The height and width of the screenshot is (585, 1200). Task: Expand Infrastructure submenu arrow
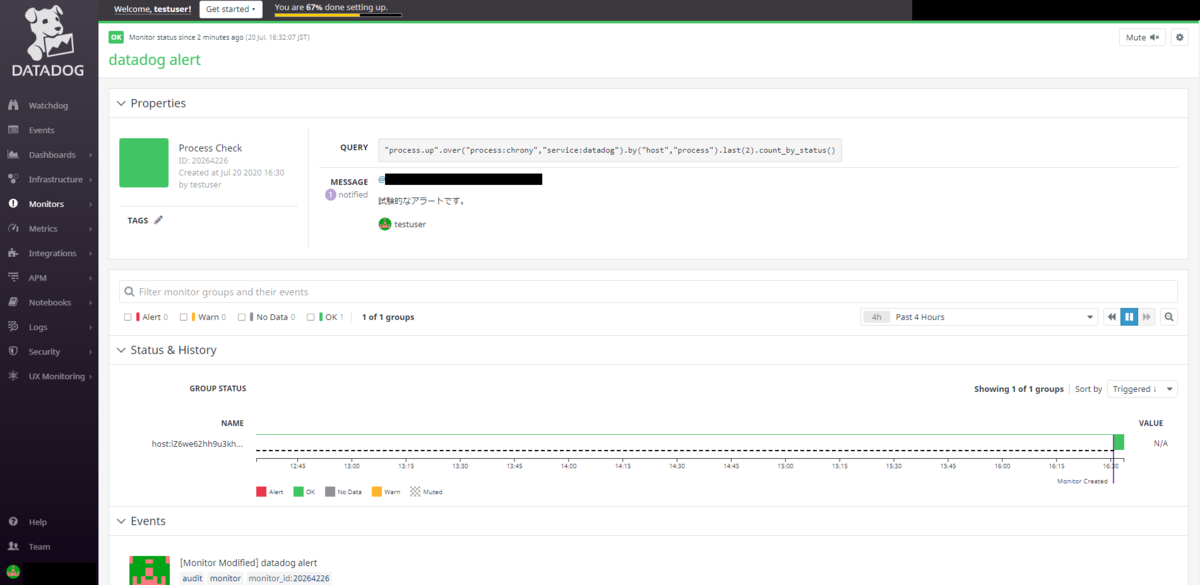click(90, 180)
